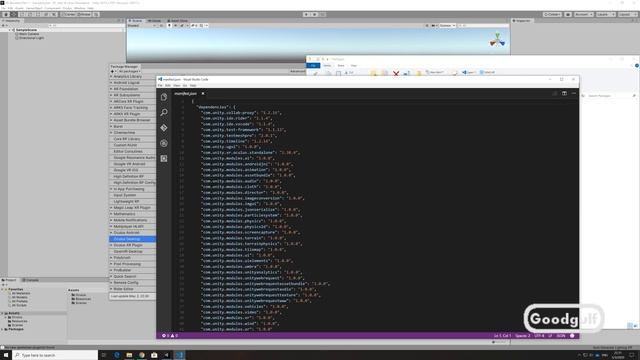
Task: Click Windows taskbar search box
Action: (55, 355)
